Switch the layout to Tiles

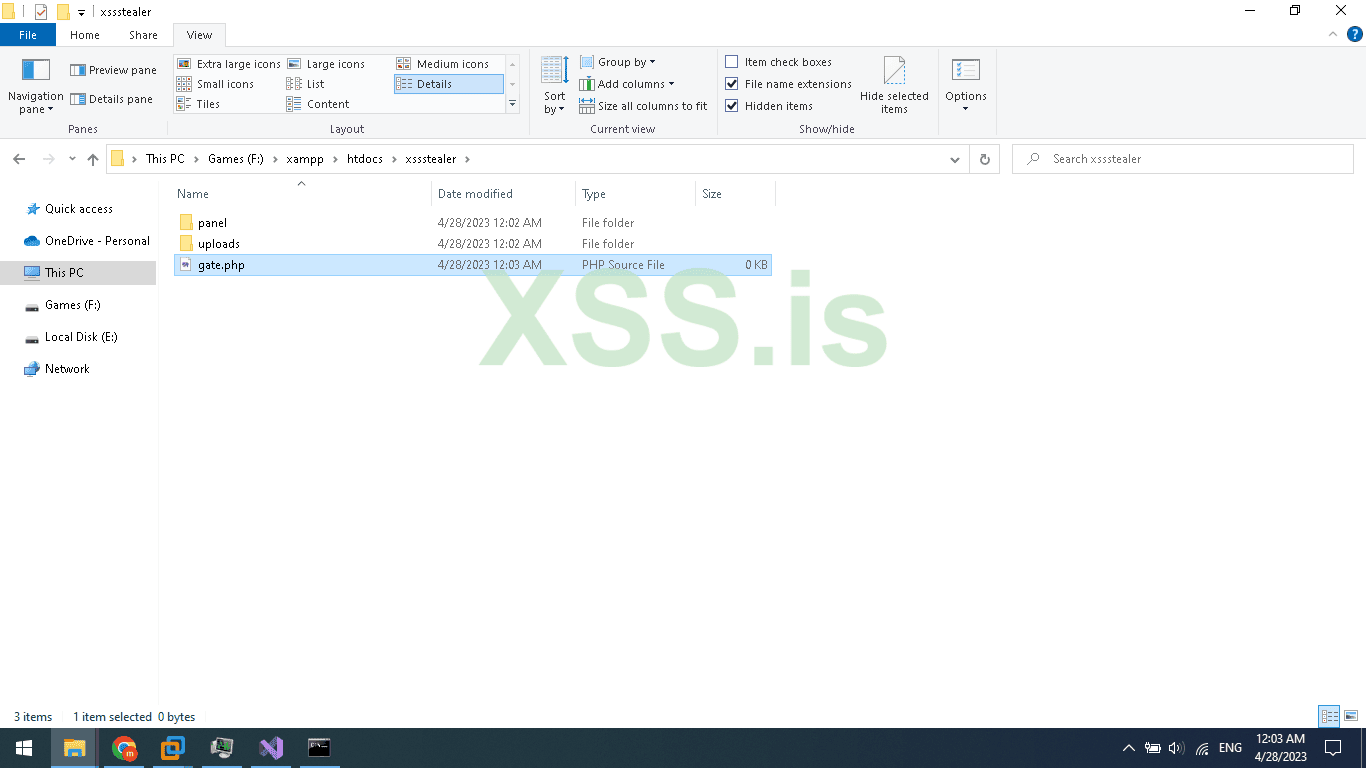pos(199,104)
